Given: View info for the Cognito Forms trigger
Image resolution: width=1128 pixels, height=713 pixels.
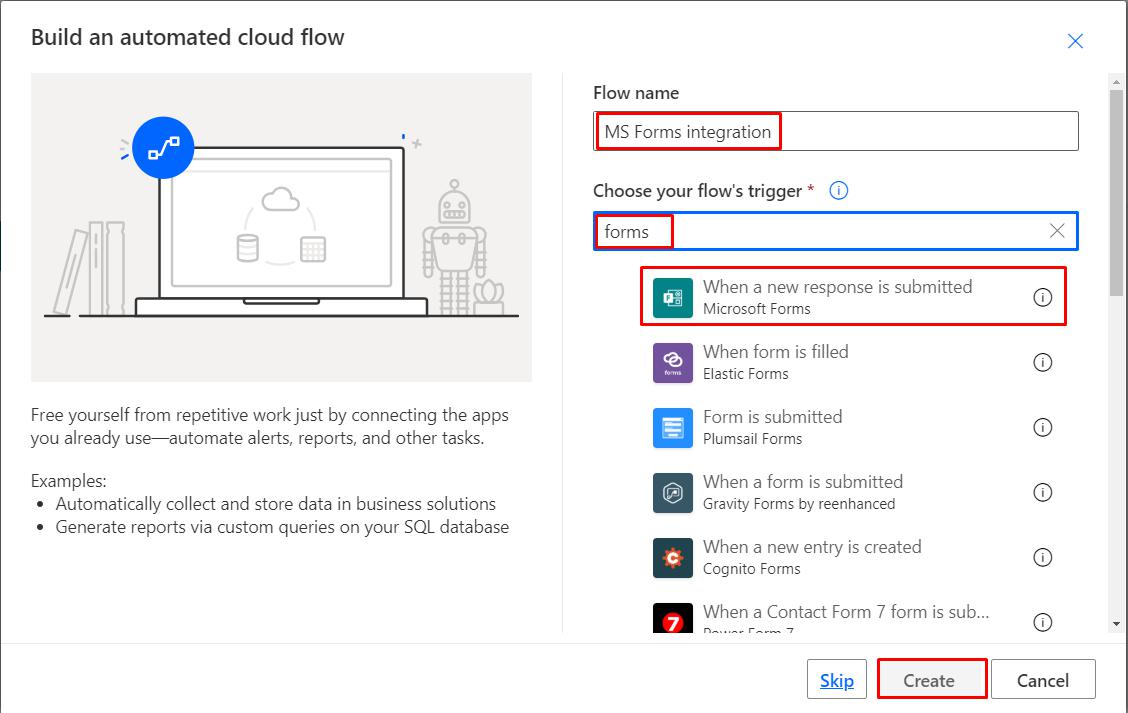Looking at the screenshot, I should pyautogui.click(x=1042, y=557).
